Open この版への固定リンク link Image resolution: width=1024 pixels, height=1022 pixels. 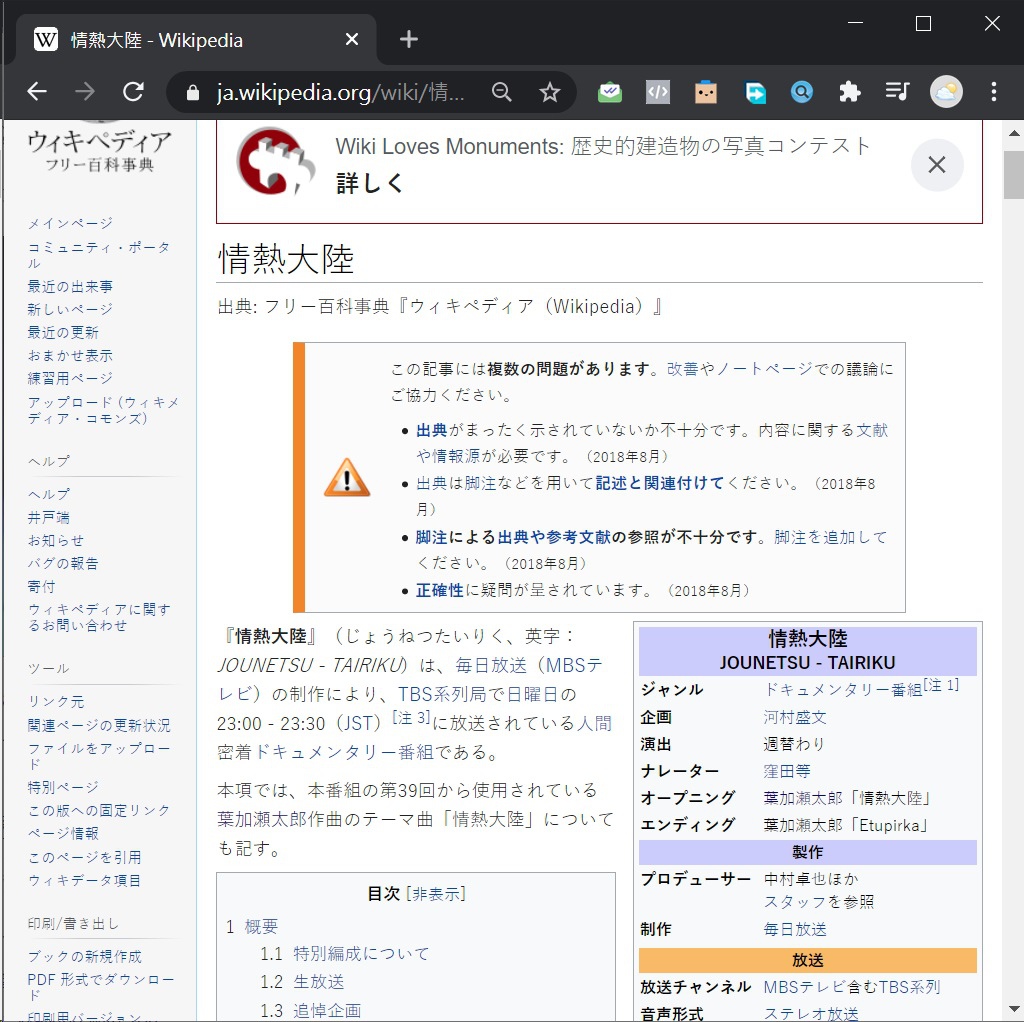coord(99,810)
